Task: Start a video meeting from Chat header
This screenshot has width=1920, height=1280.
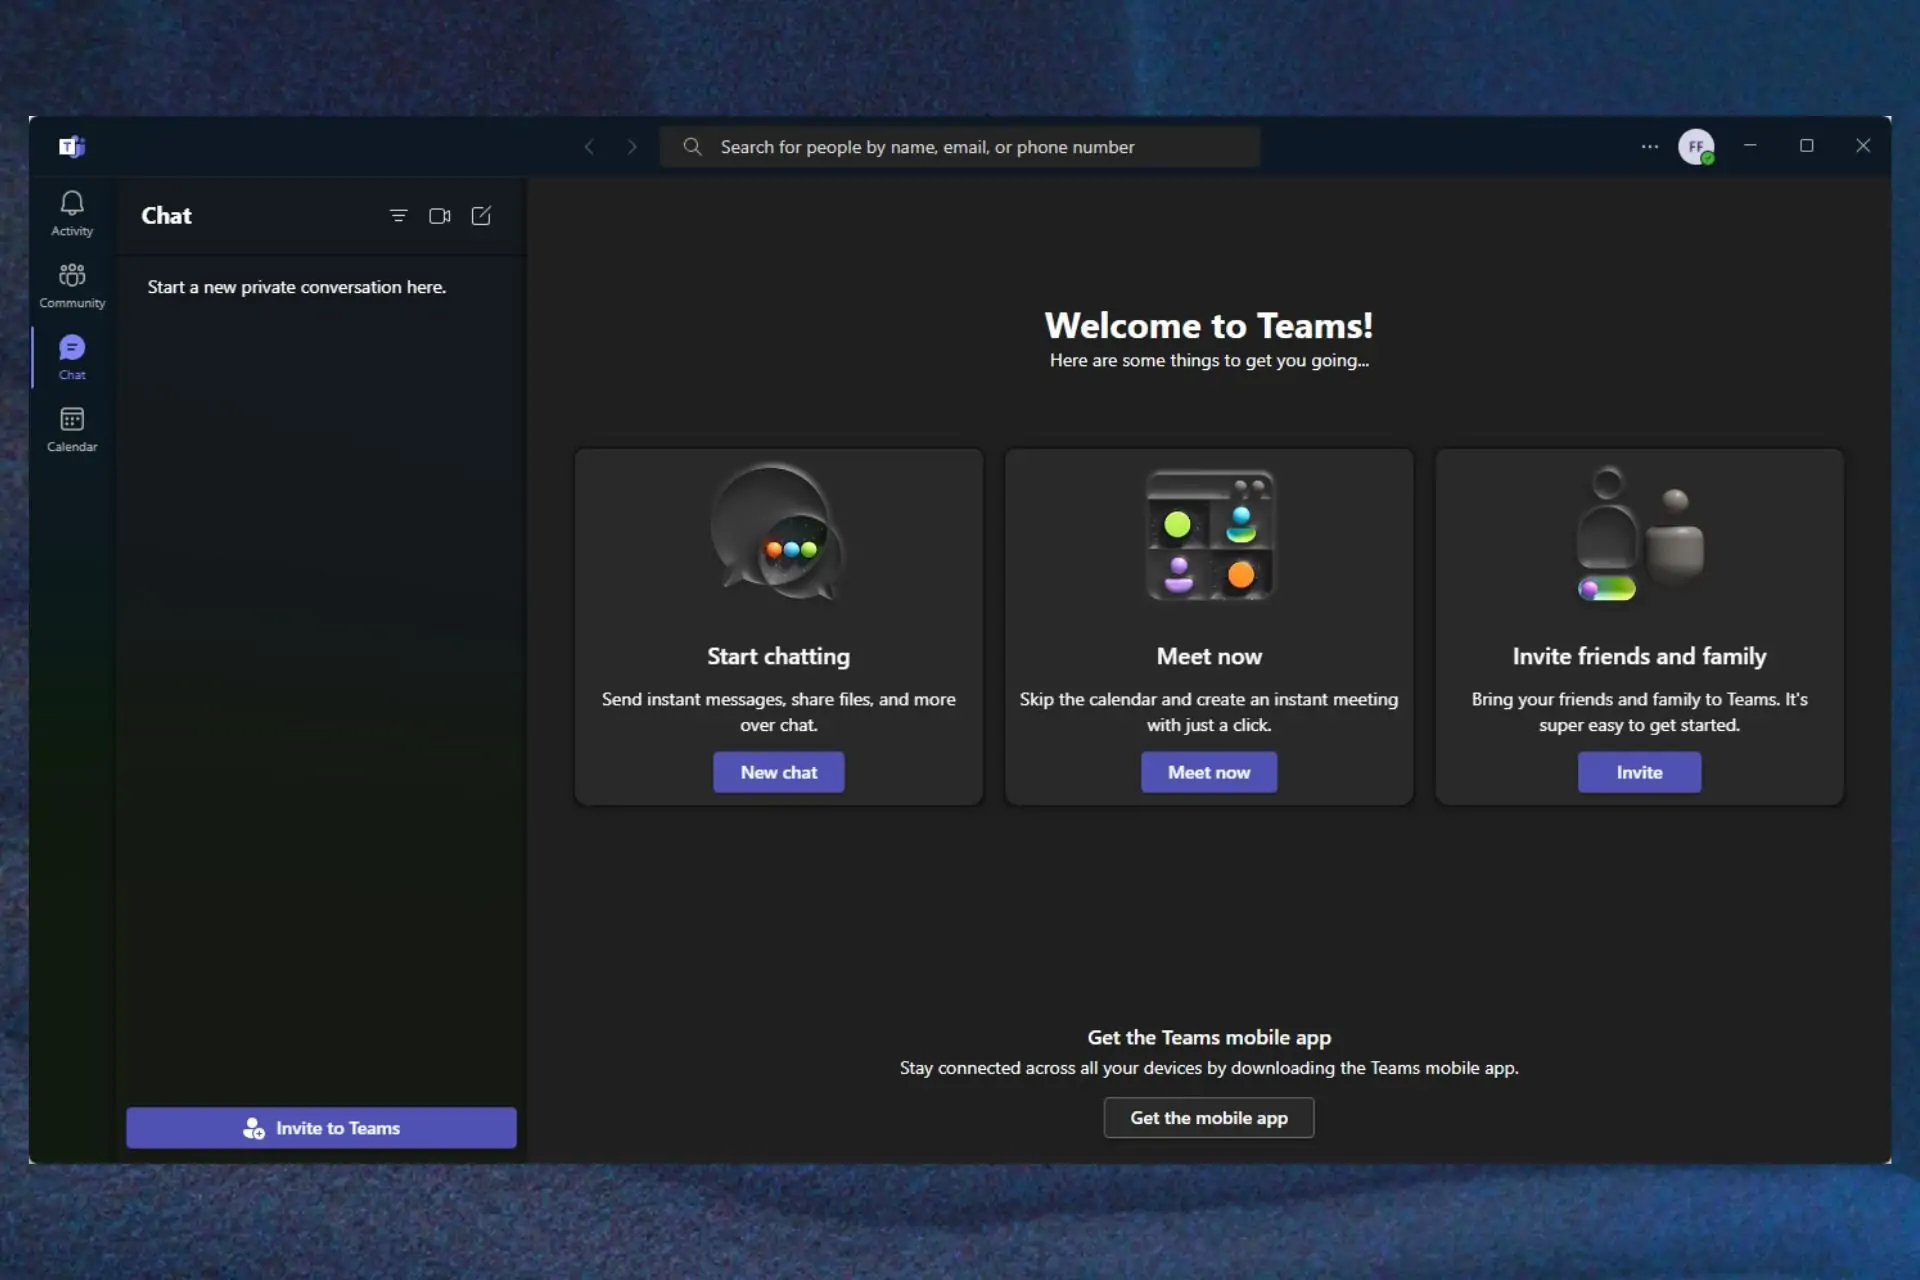Action: pyautogui.click(x=440, y=216)
